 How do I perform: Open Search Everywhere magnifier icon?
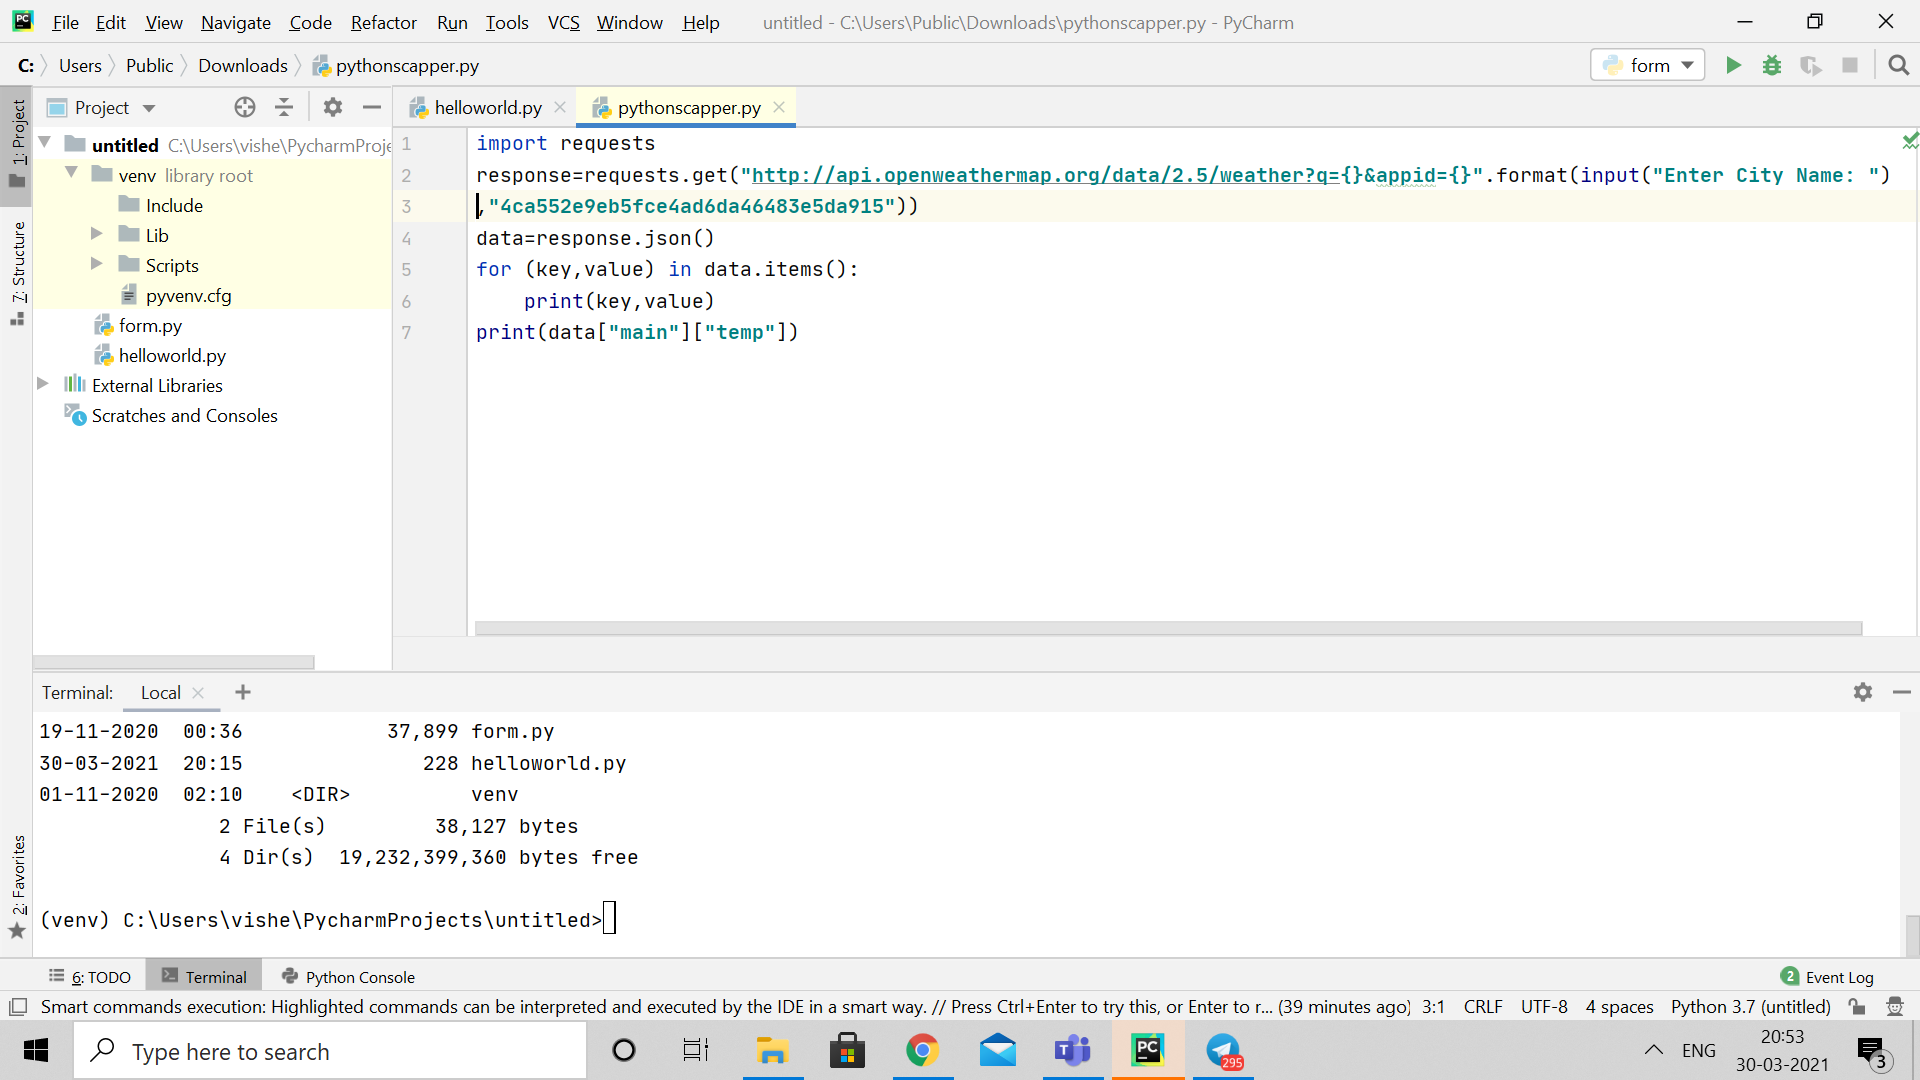[x=1898, y=65]
